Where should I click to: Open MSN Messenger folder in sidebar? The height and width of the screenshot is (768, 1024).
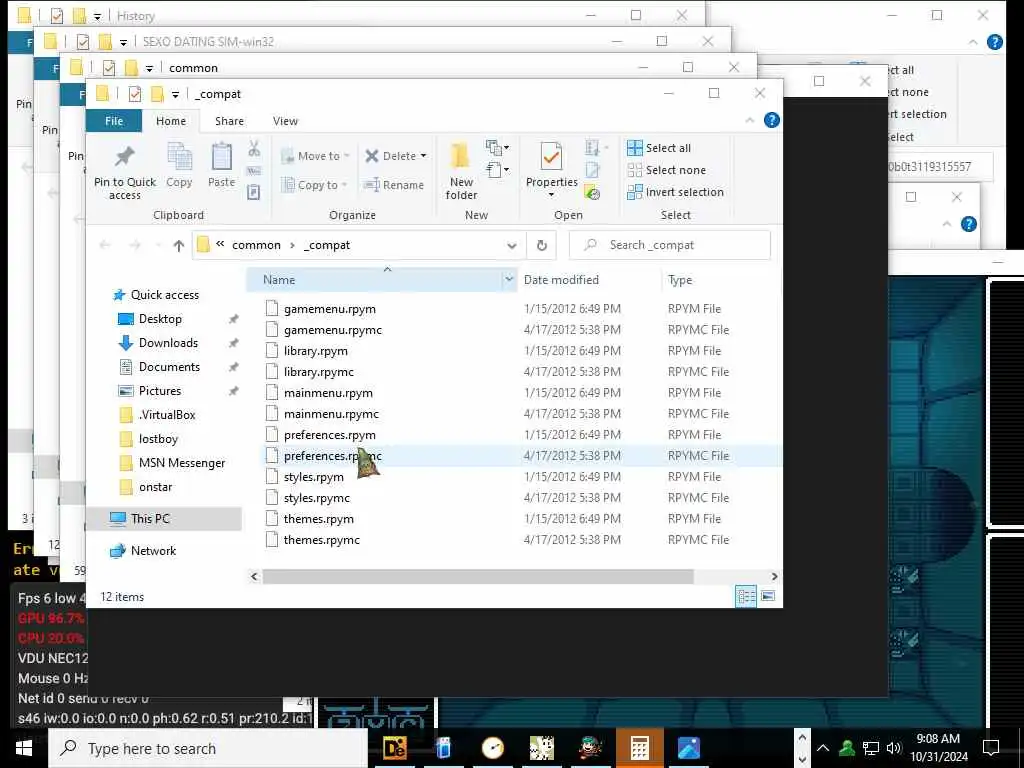[x=182, y=463]
